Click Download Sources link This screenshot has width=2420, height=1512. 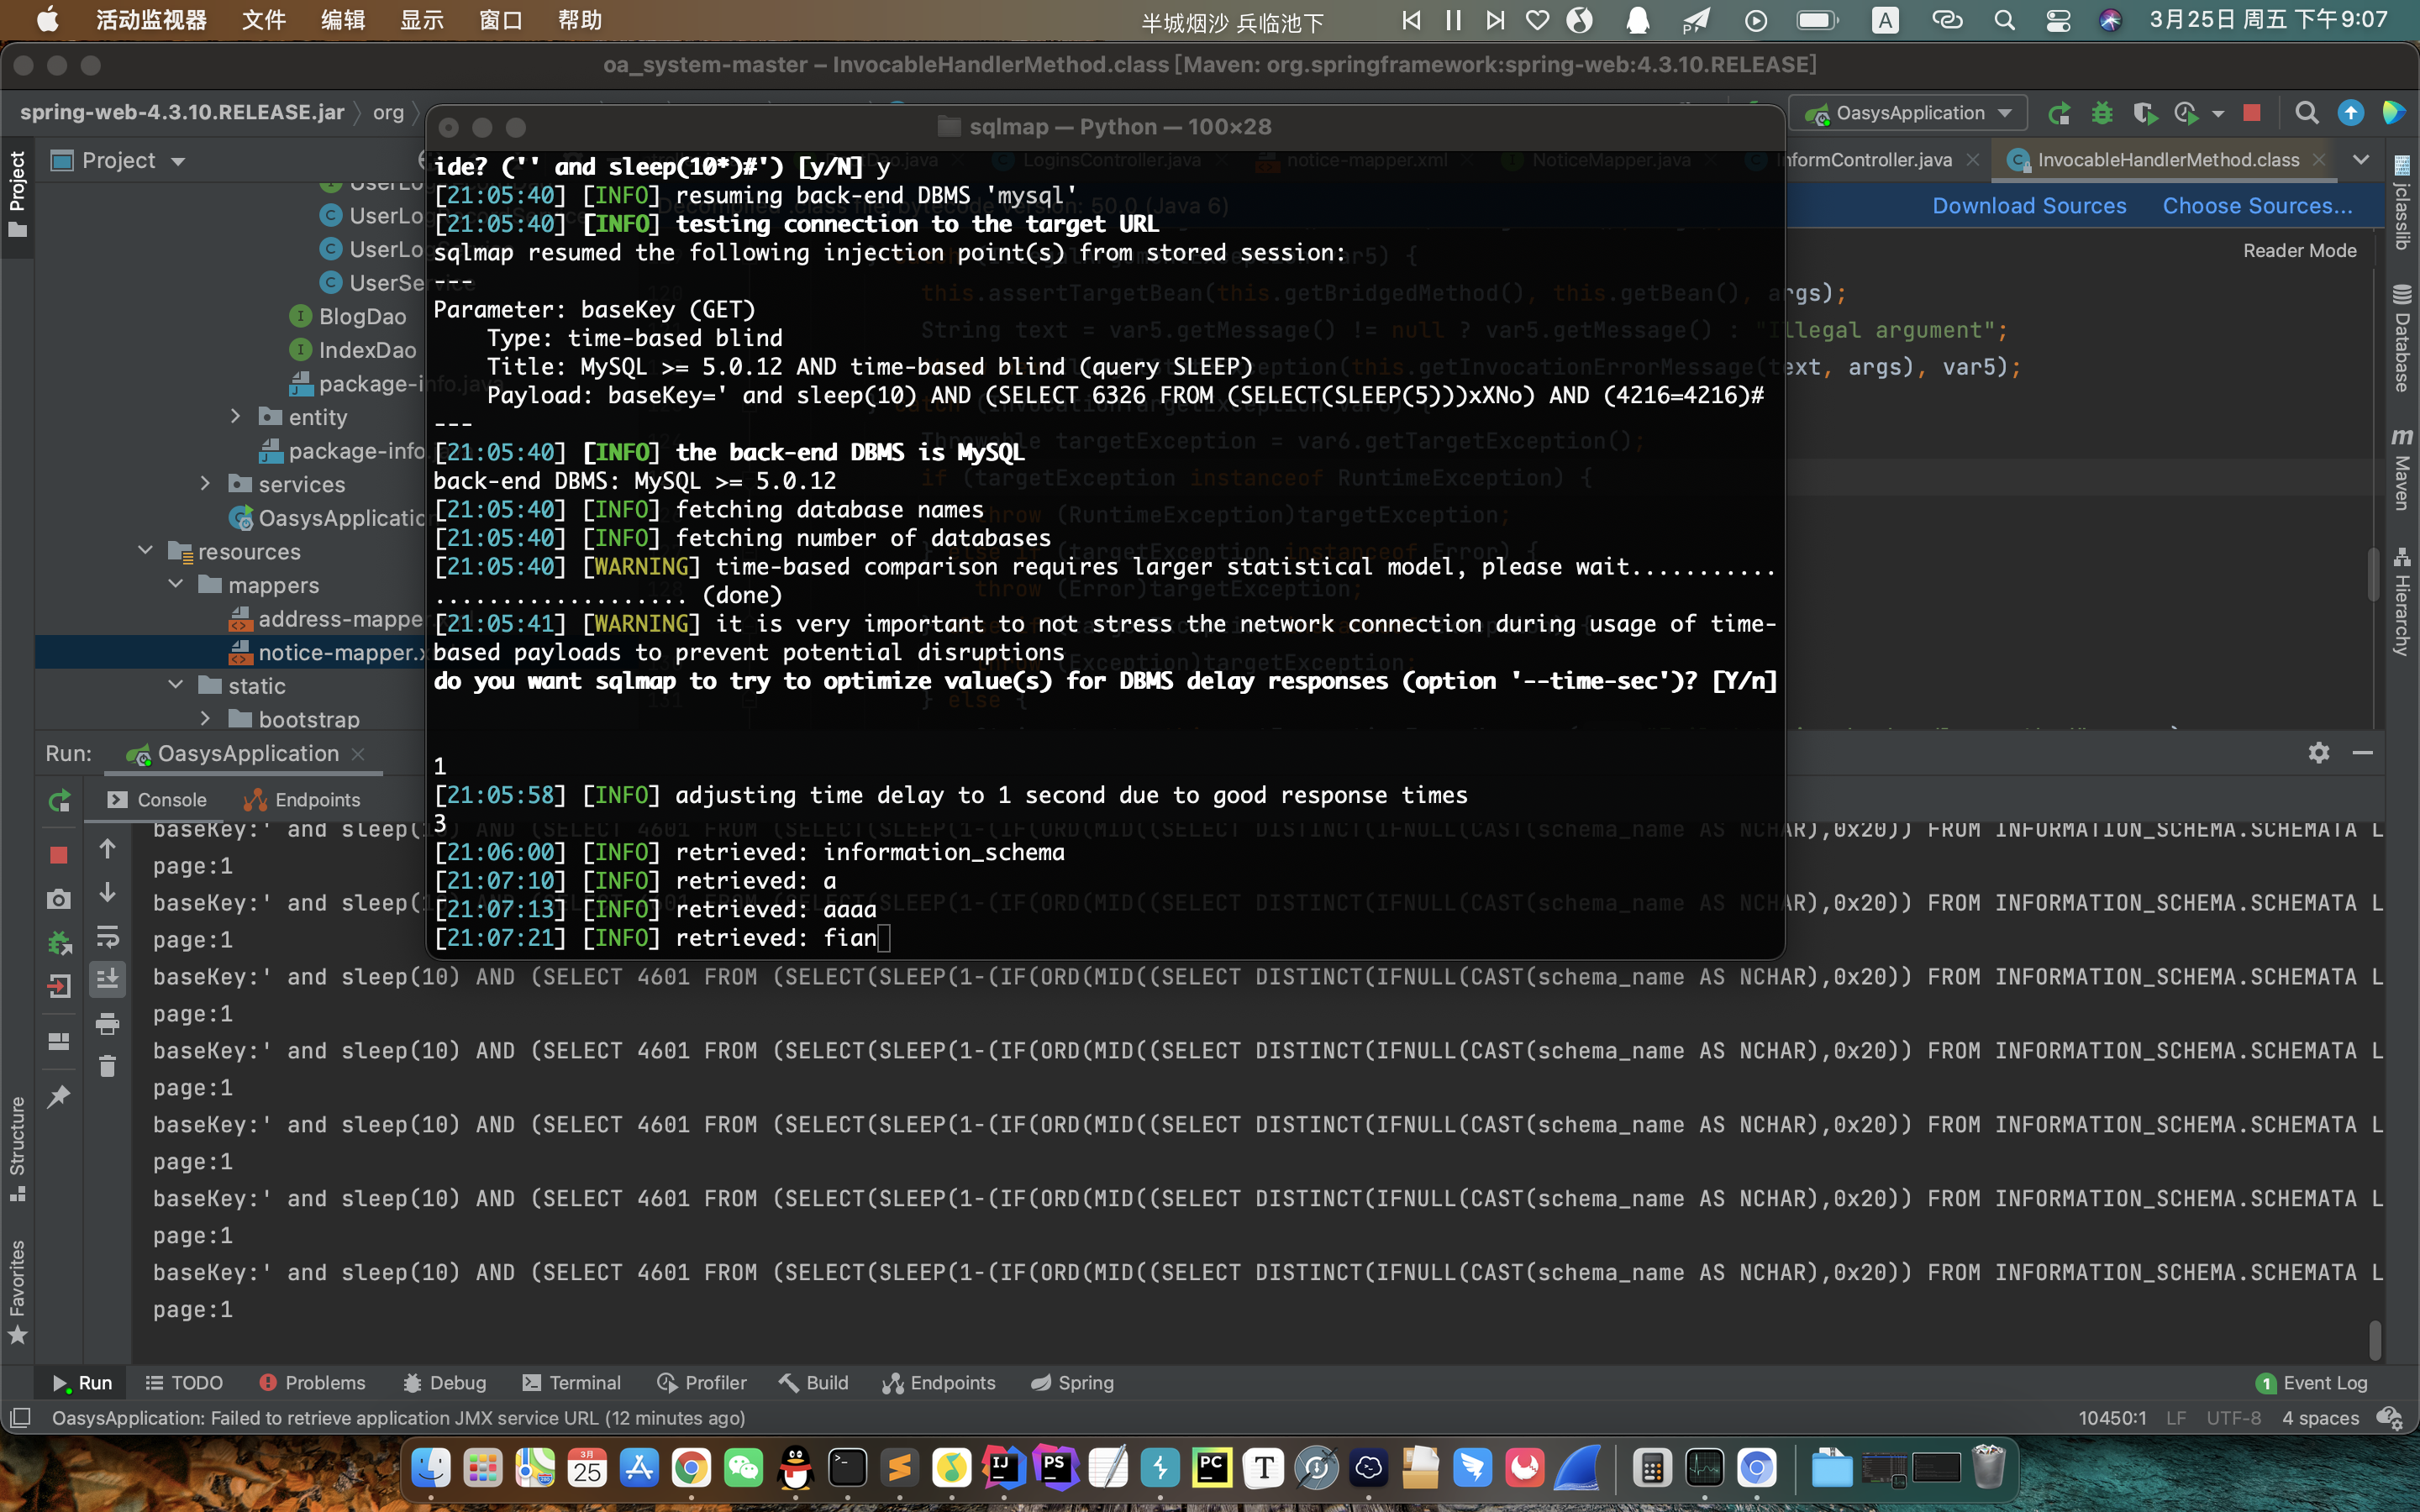[x=2029, y=206]
